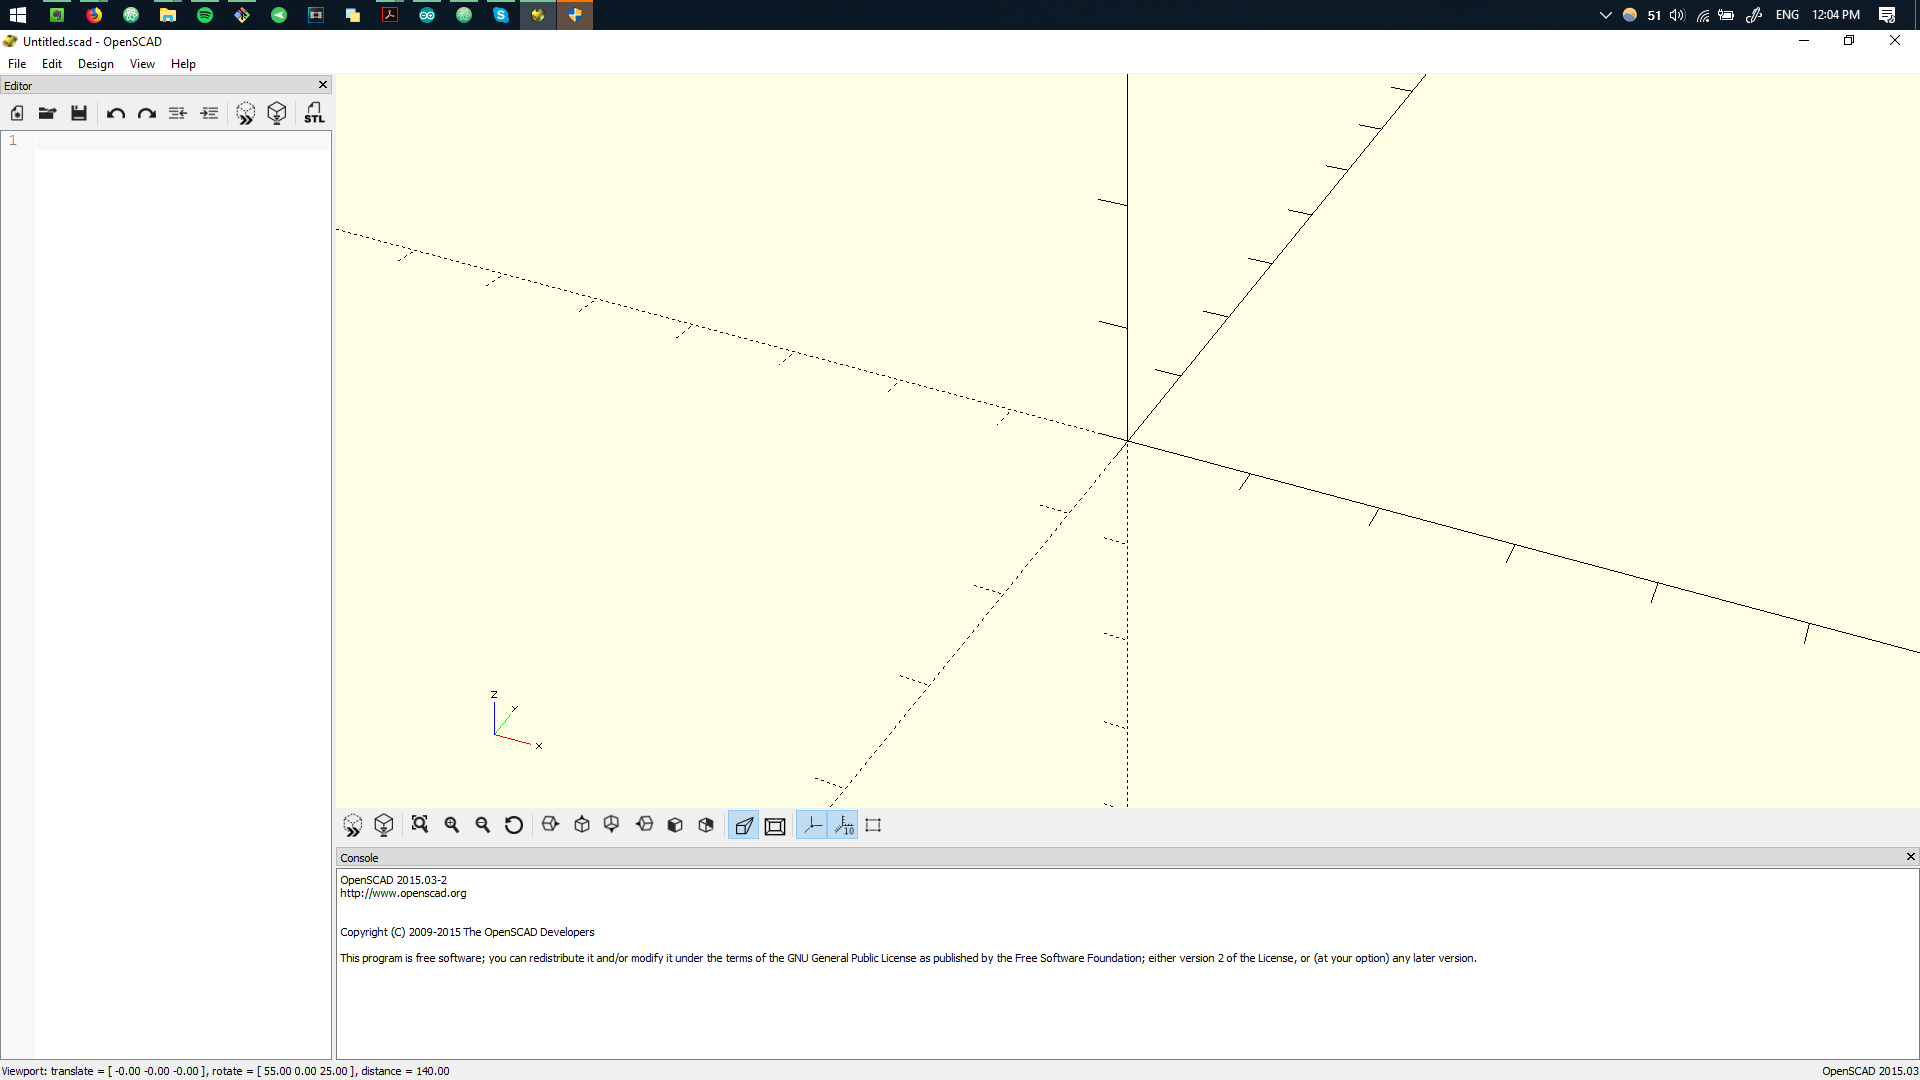Redo the edit using the redo arrow
The width and height of the screenshot is (1920, 1080).
[x=147, y=113]
